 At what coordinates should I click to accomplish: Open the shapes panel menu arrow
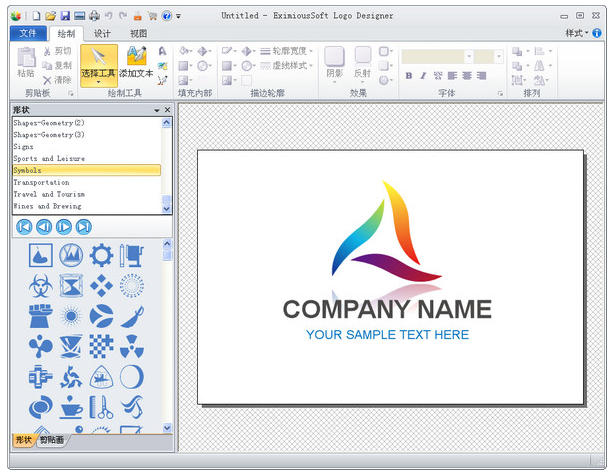157,110
